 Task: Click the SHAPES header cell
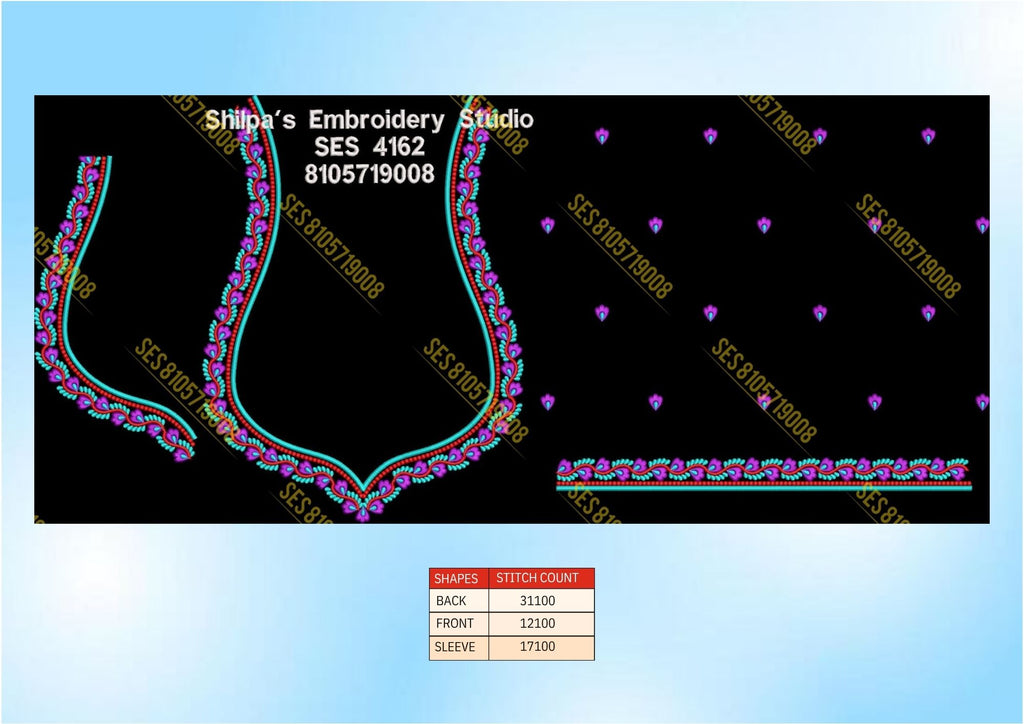[x=458, y=578]
